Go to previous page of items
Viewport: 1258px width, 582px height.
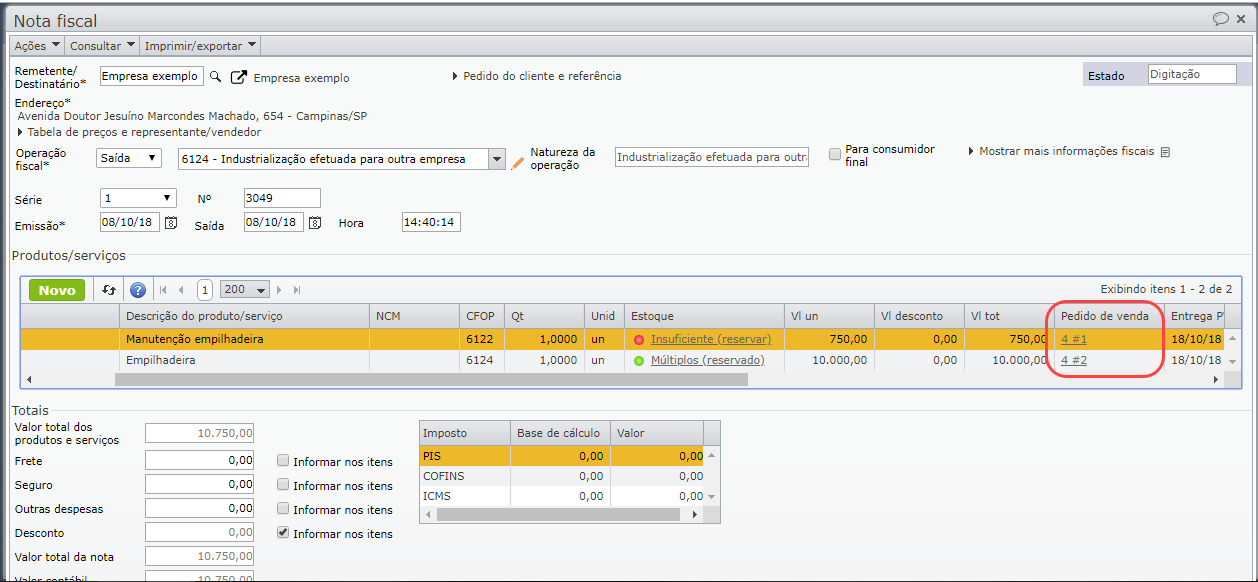181,290
